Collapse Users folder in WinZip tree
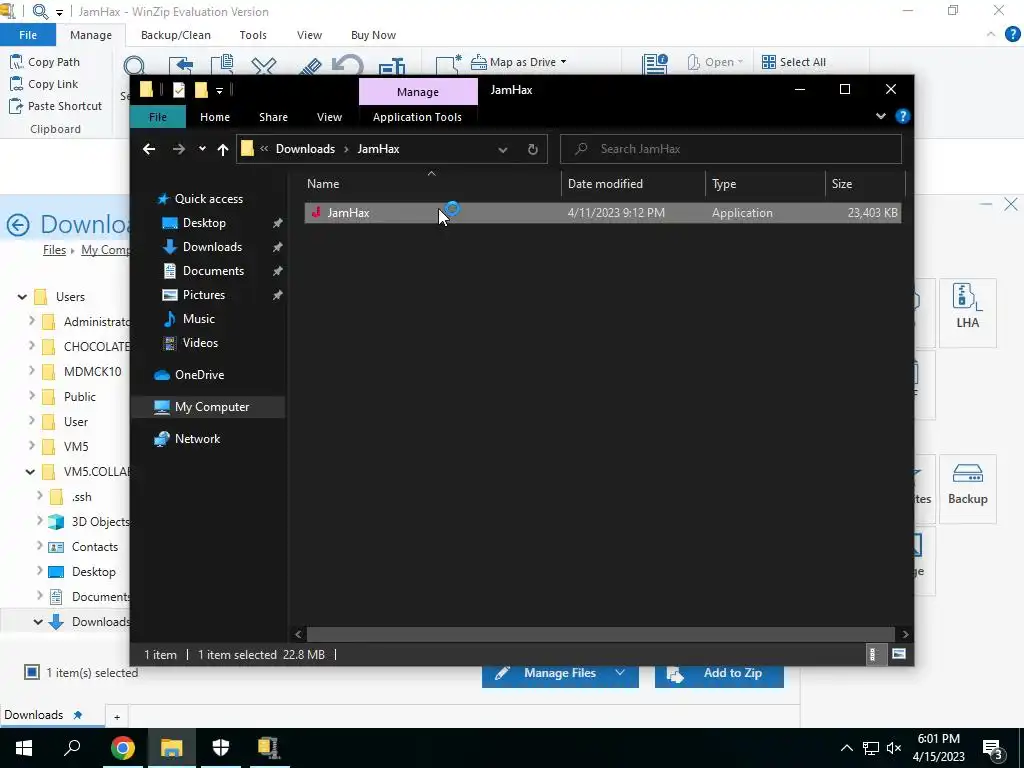The height and width of the screenshot is (768, 1024). [x=22, y=297]
